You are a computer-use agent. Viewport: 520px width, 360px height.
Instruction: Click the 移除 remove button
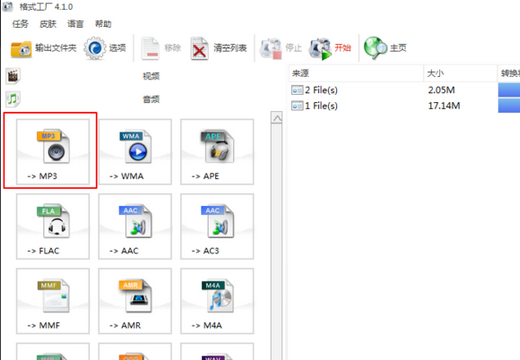pyautogui.click(x=161, y=49)
